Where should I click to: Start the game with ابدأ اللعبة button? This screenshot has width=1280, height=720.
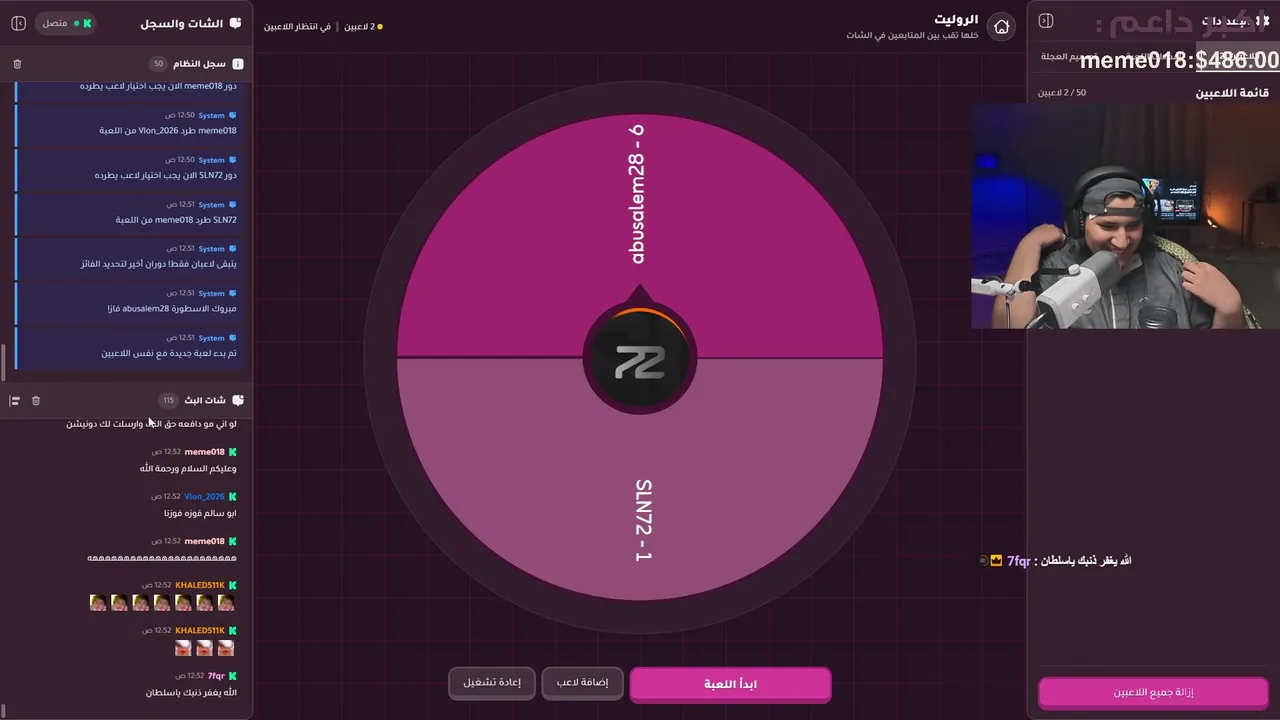point(730,684)
